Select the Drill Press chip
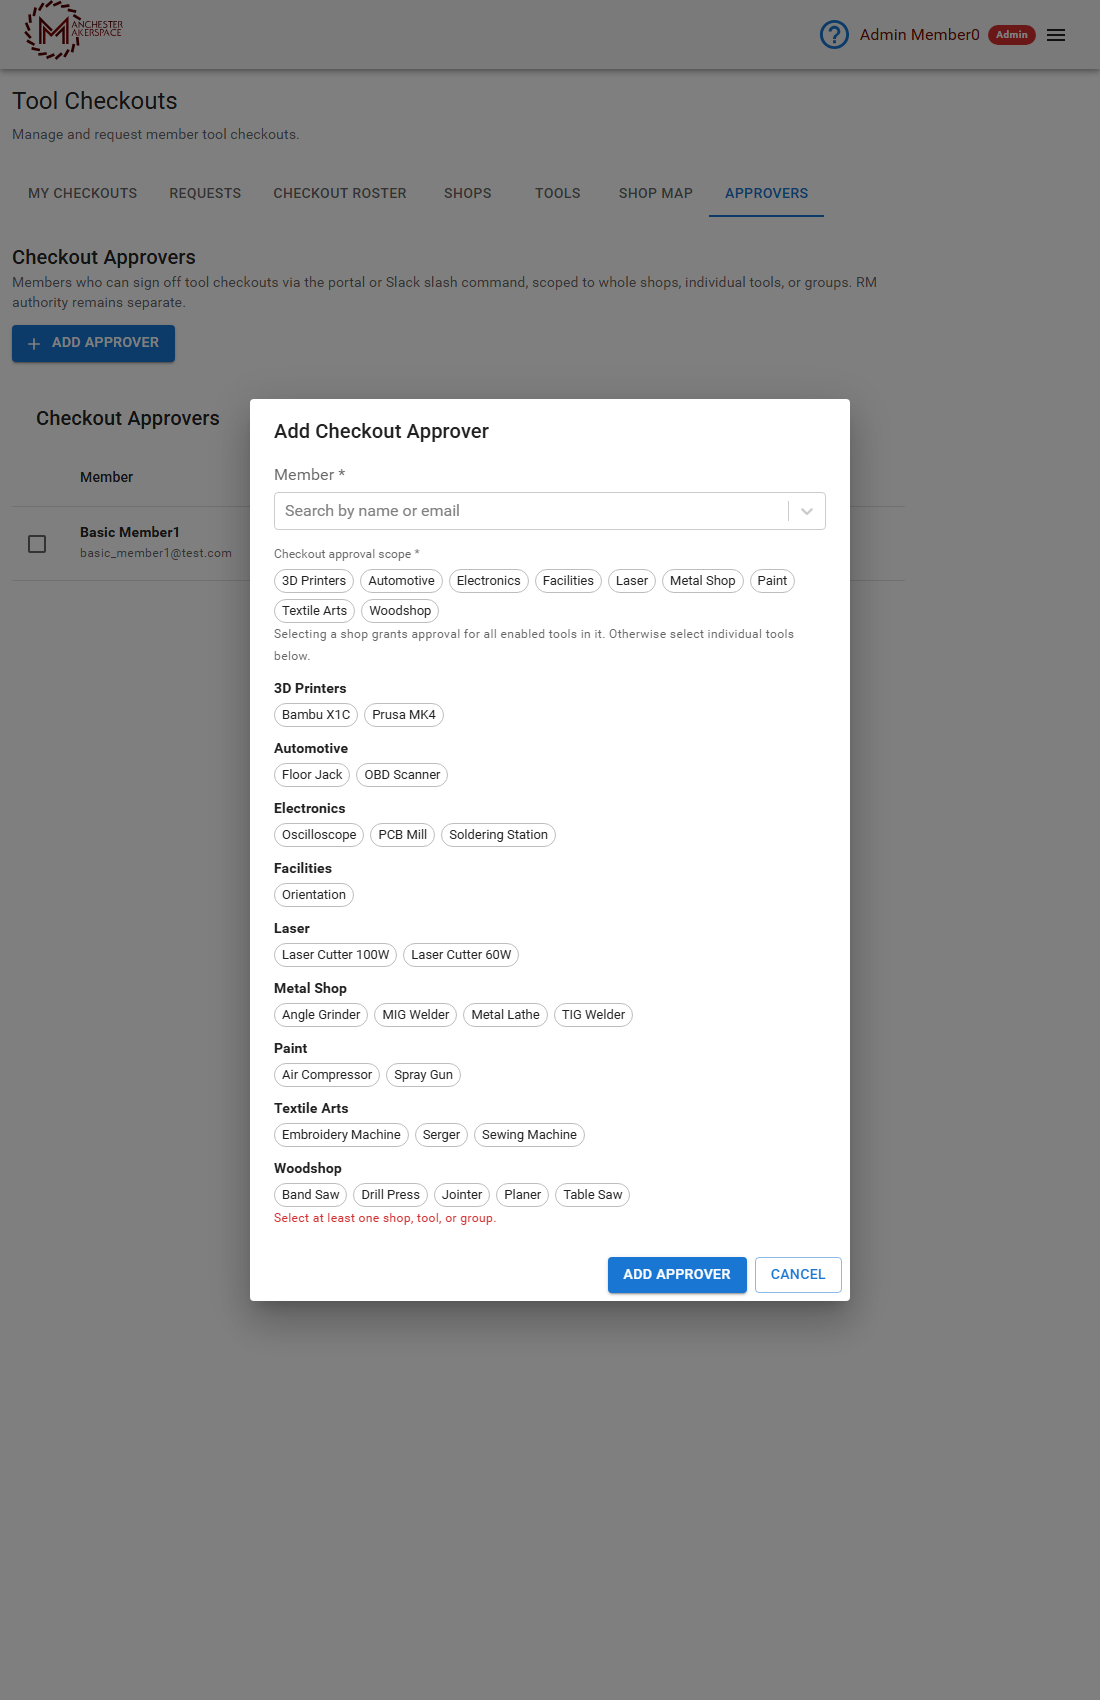 point(390,1195)
